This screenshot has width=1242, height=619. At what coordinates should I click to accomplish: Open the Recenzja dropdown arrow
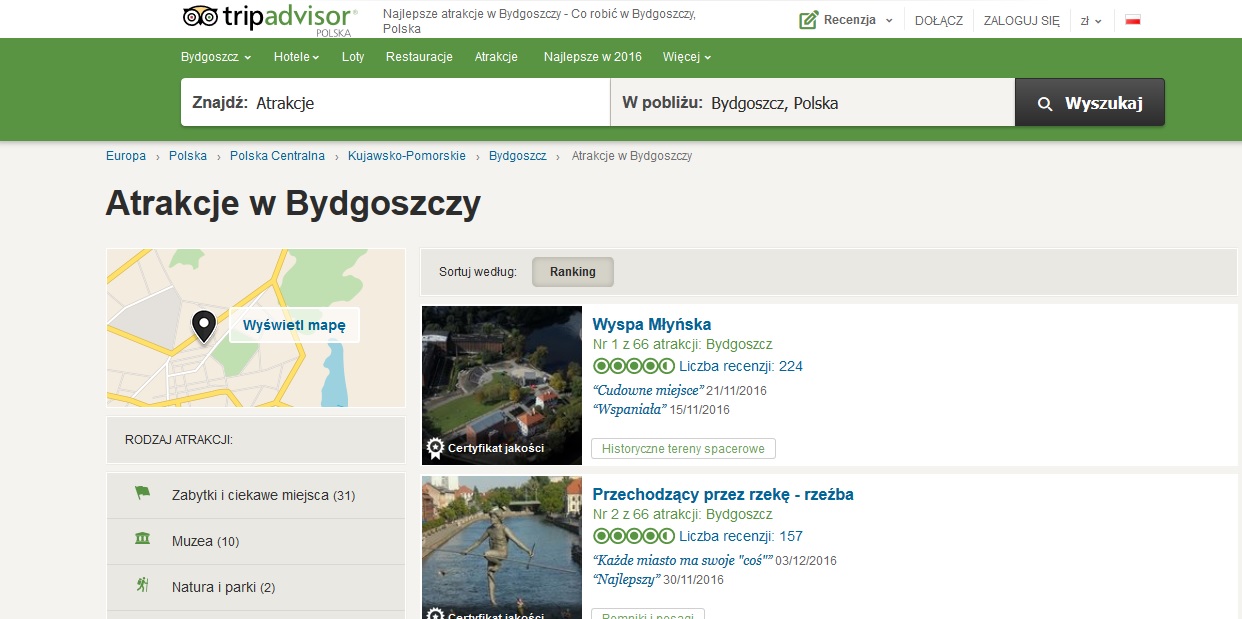pos(889,21)
